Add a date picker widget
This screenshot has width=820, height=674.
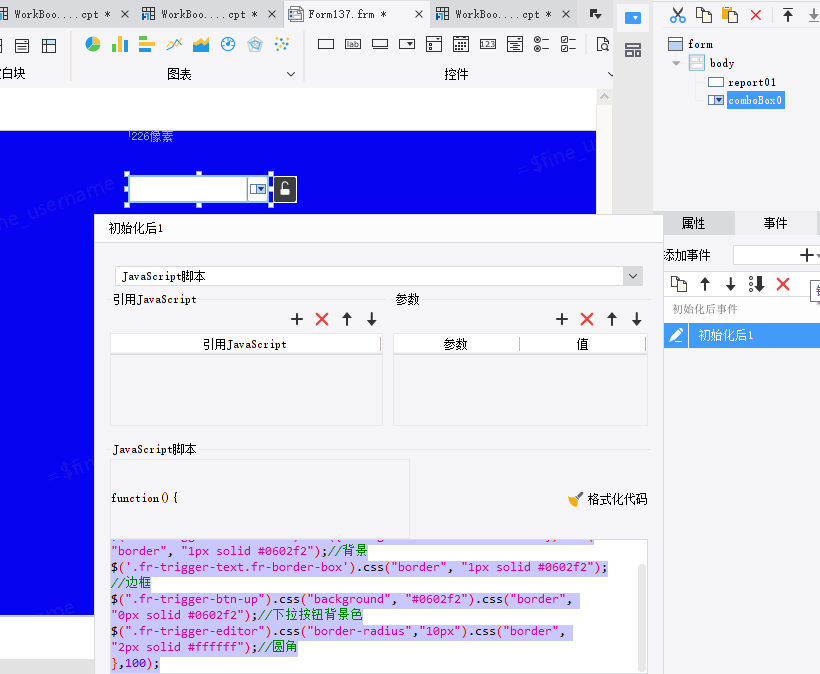coord(461,44)
